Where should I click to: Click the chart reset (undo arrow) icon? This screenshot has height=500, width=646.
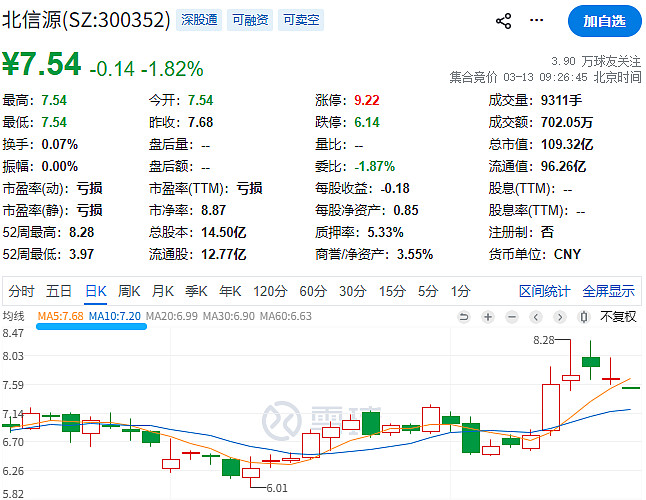[x=464, y=317]
